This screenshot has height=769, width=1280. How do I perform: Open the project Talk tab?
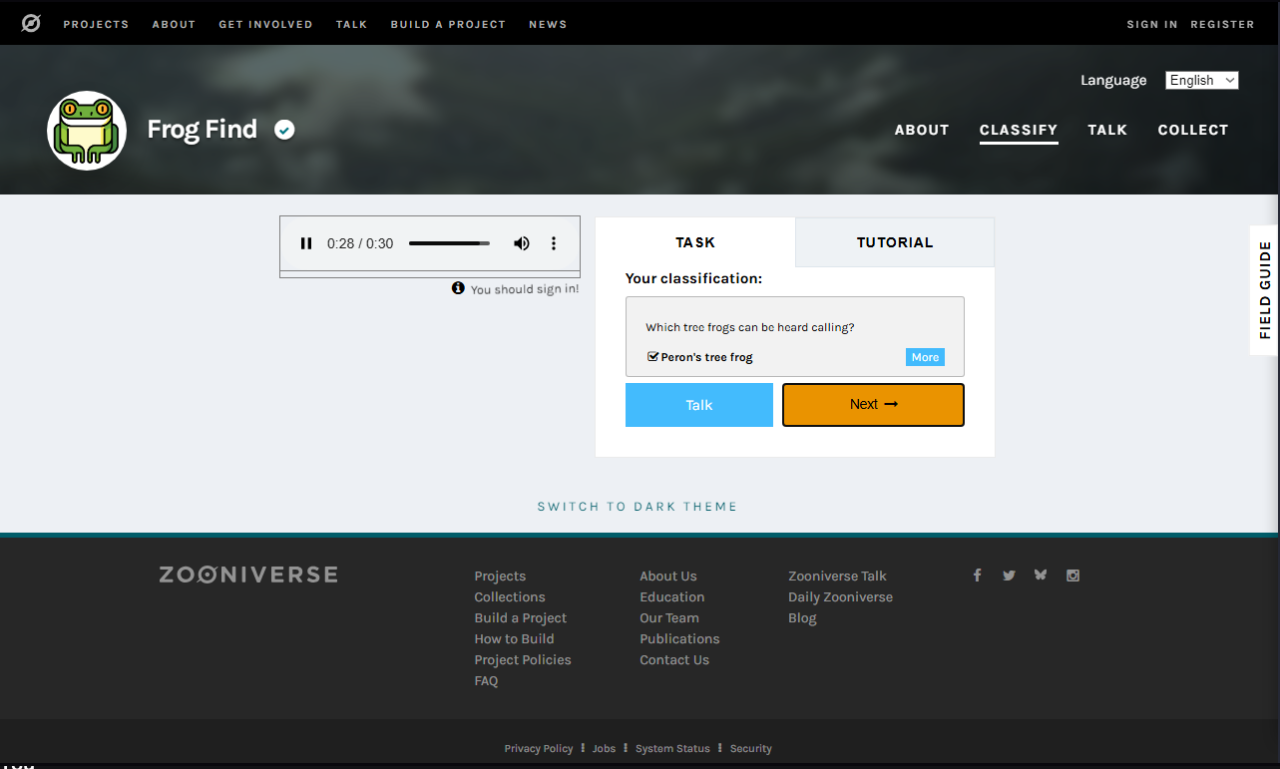tap(1107, 130)
